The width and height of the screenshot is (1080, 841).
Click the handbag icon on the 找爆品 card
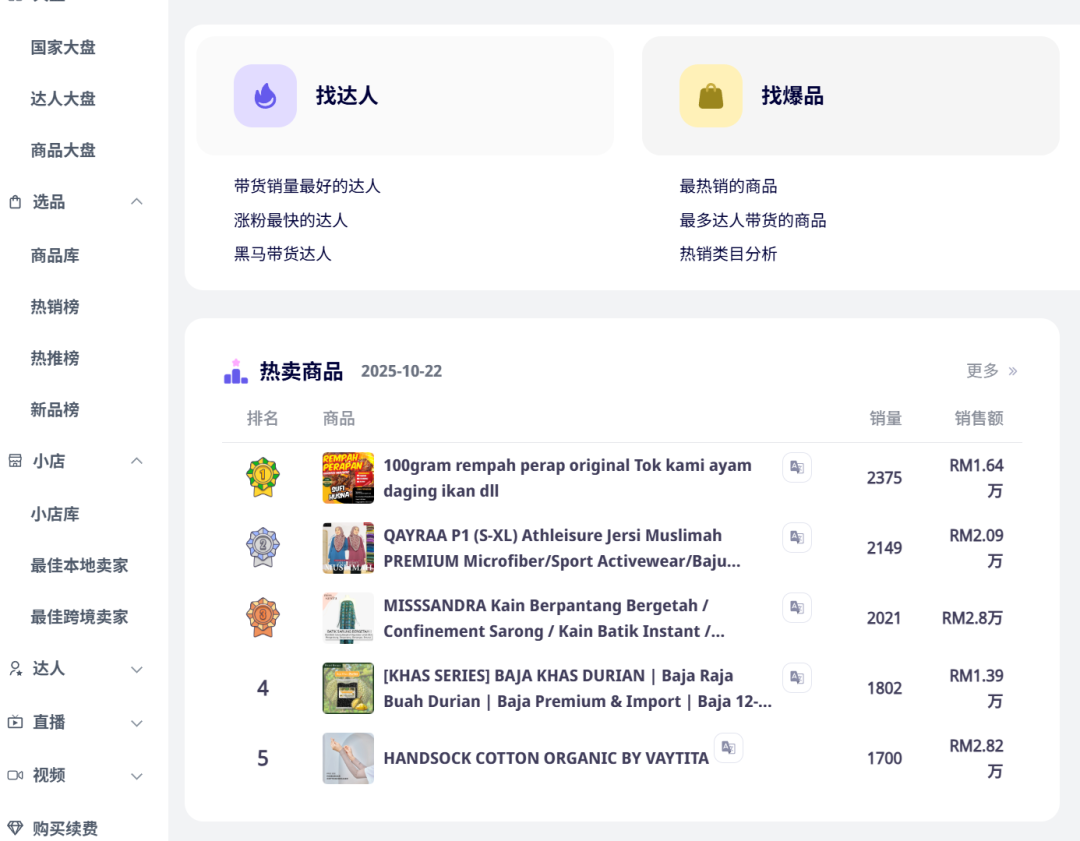710,95
